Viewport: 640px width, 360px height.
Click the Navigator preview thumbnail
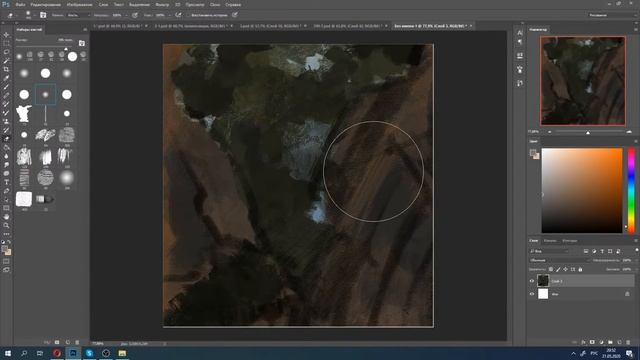[583, 81]
